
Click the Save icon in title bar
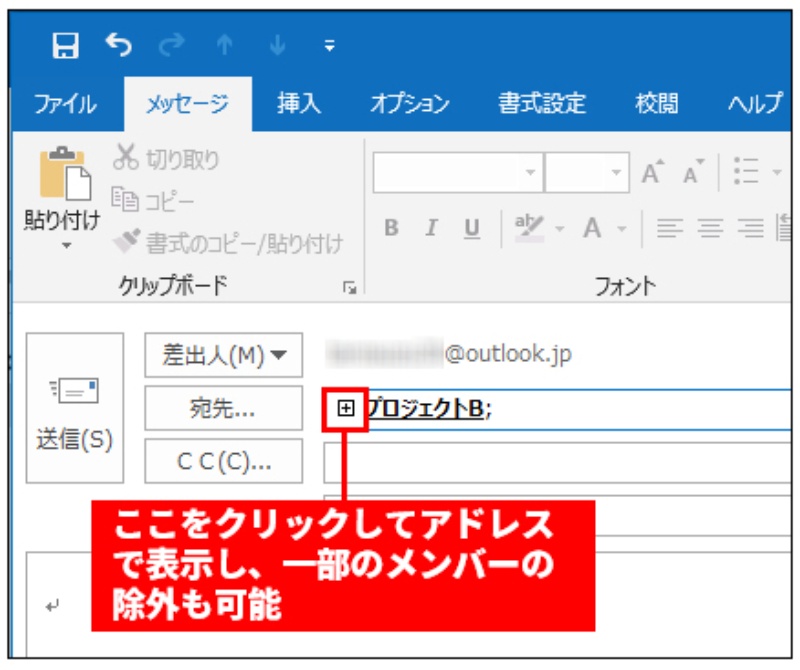pyautogui.click(x=66, y=45)
